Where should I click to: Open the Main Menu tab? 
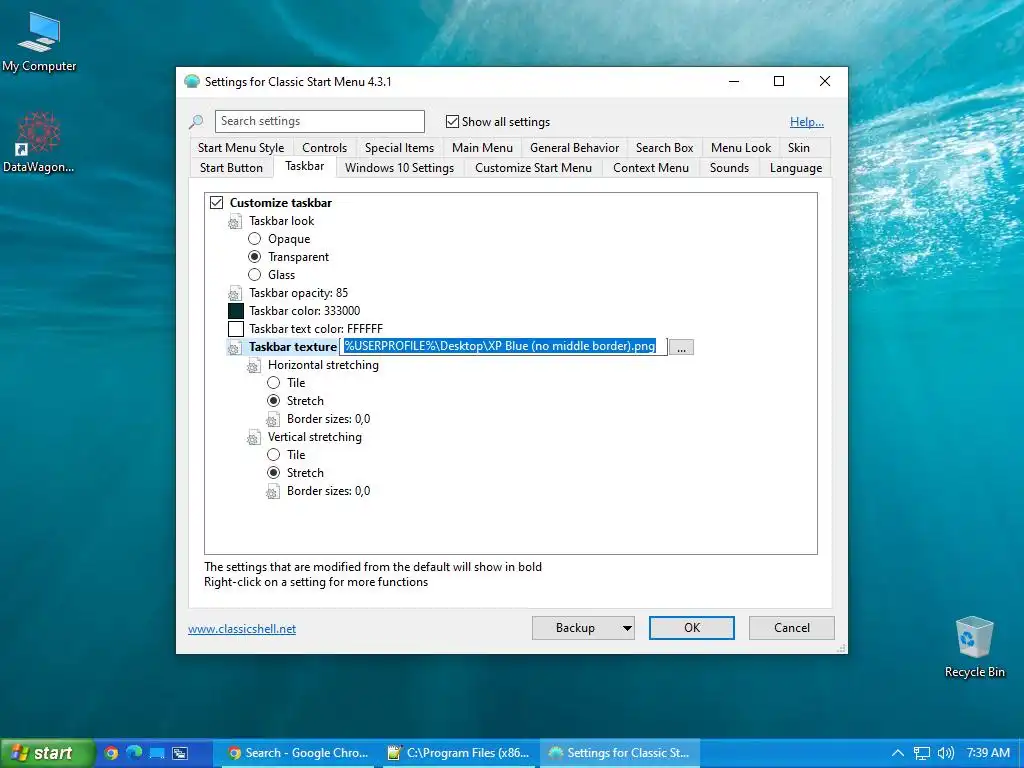point(483,148)
